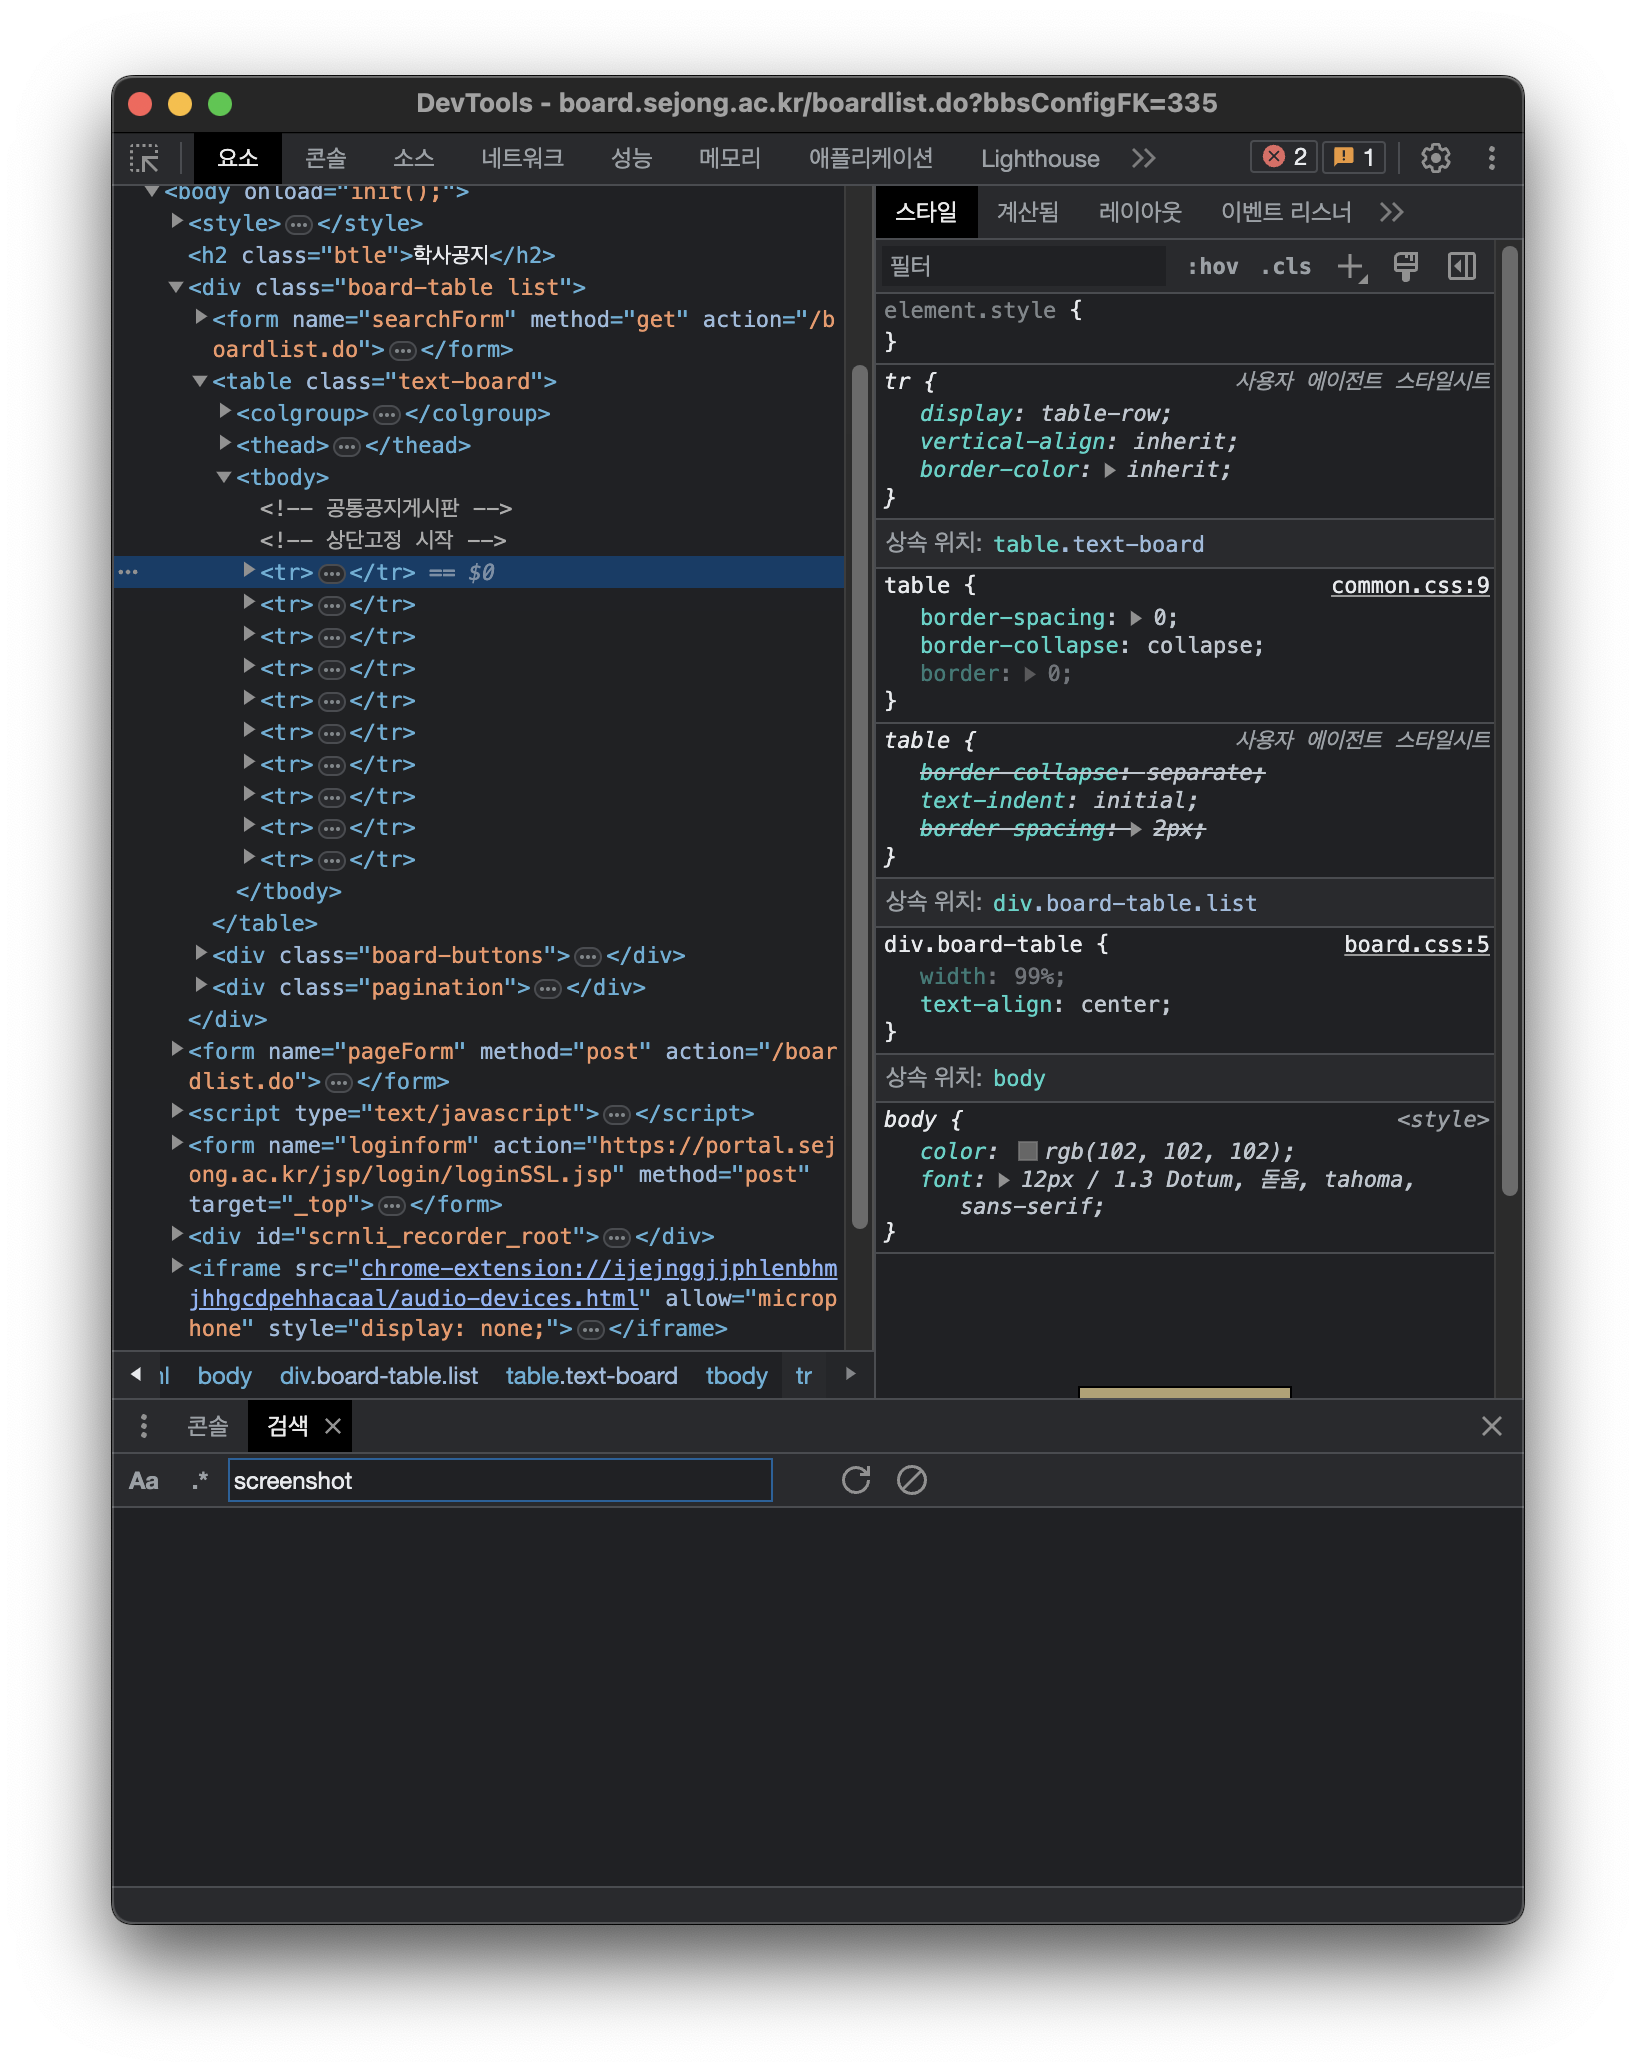The width and height of the screenshot is (1636, 2072).
Task: Collapse the div board-table list node
Action: (x=176, y=287)
